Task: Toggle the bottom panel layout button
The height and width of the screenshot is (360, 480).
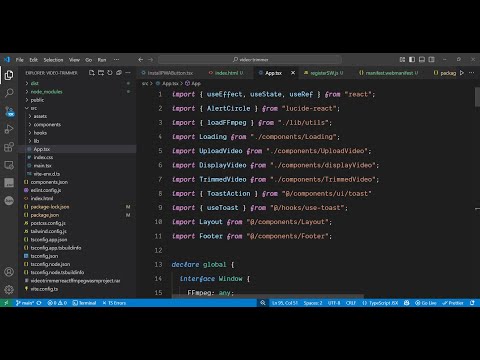Action: (x=422, y=59)
